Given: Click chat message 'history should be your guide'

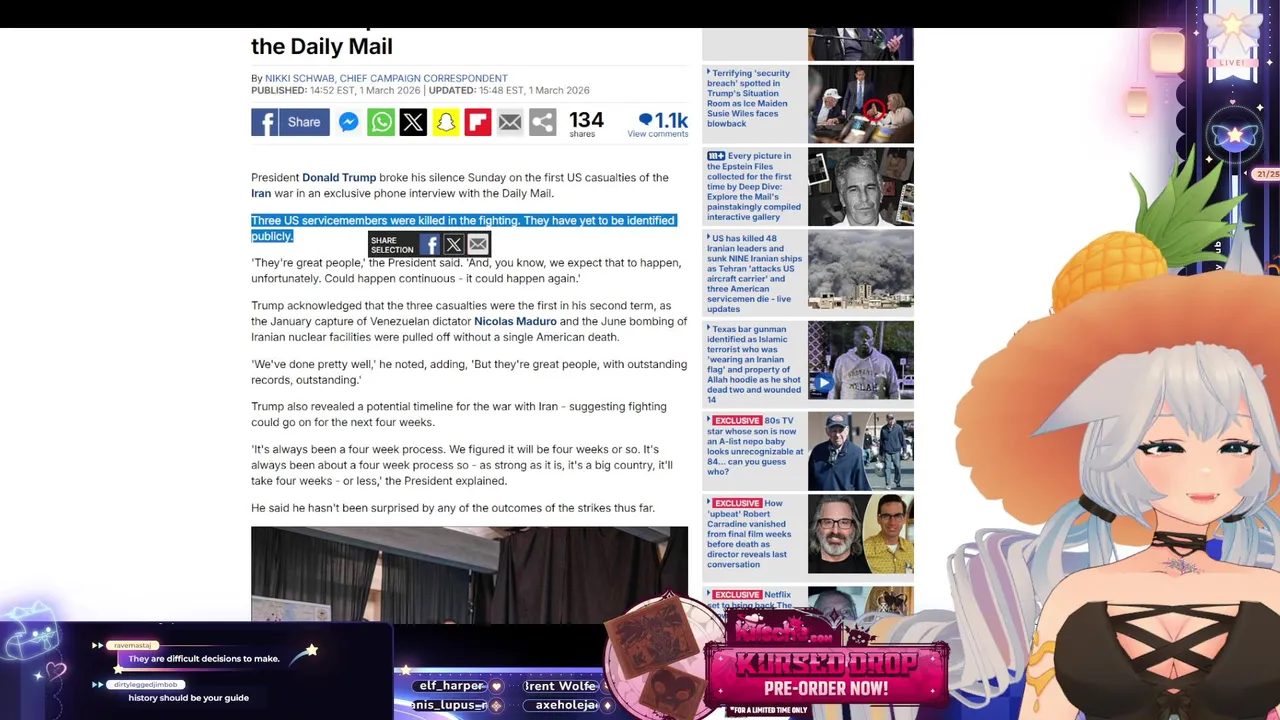Looking at the screenshot, I should click(x=188, y=698).
